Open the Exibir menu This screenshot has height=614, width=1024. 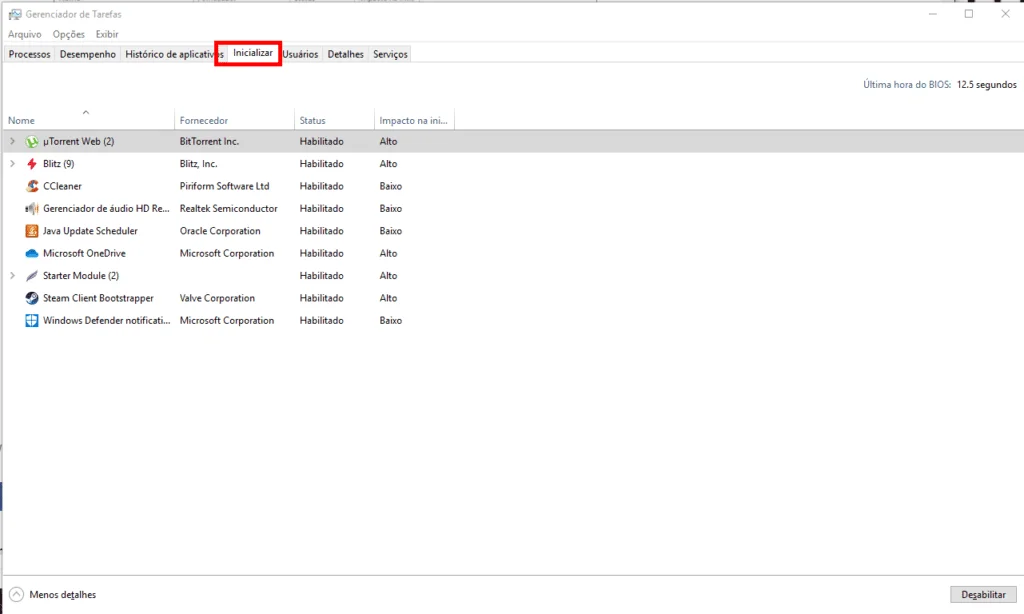(107, 34)
